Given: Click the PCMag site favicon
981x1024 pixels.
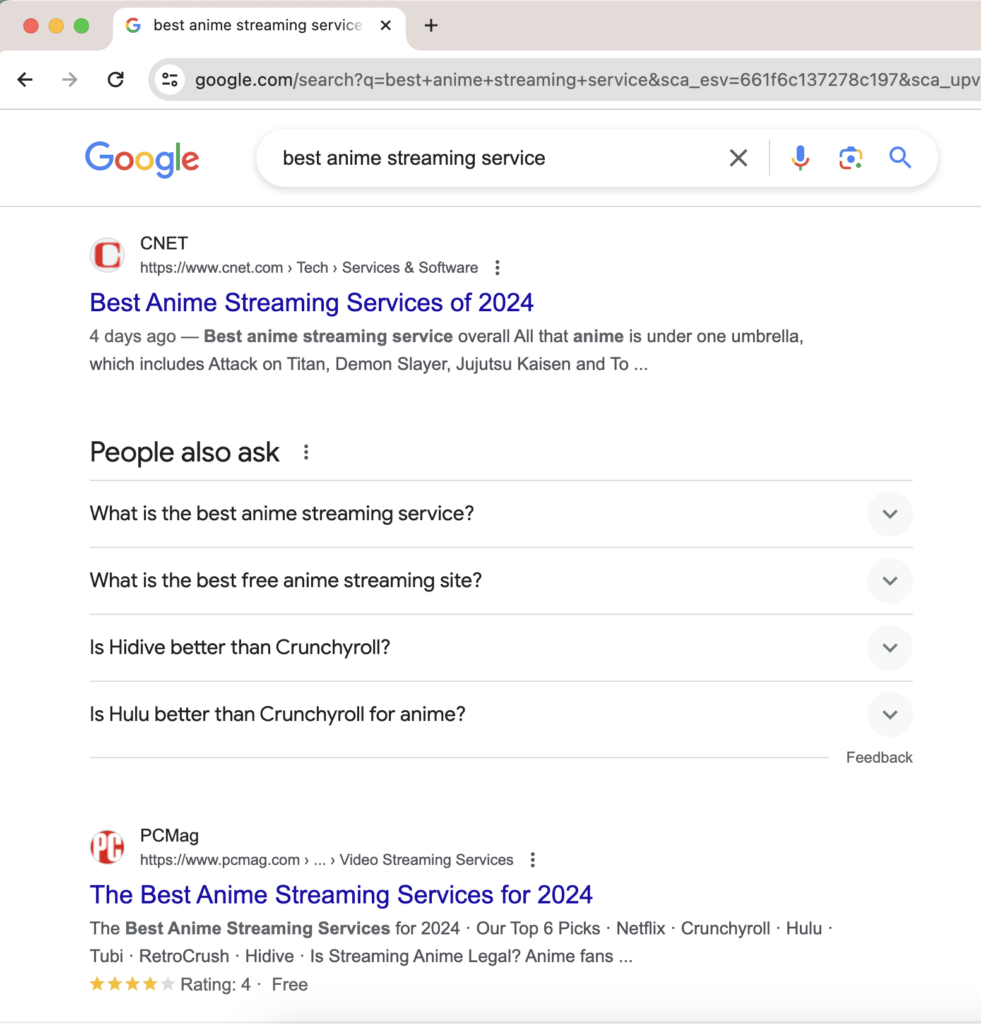Looking at the screenshot, I should click(x=107, y=846).
